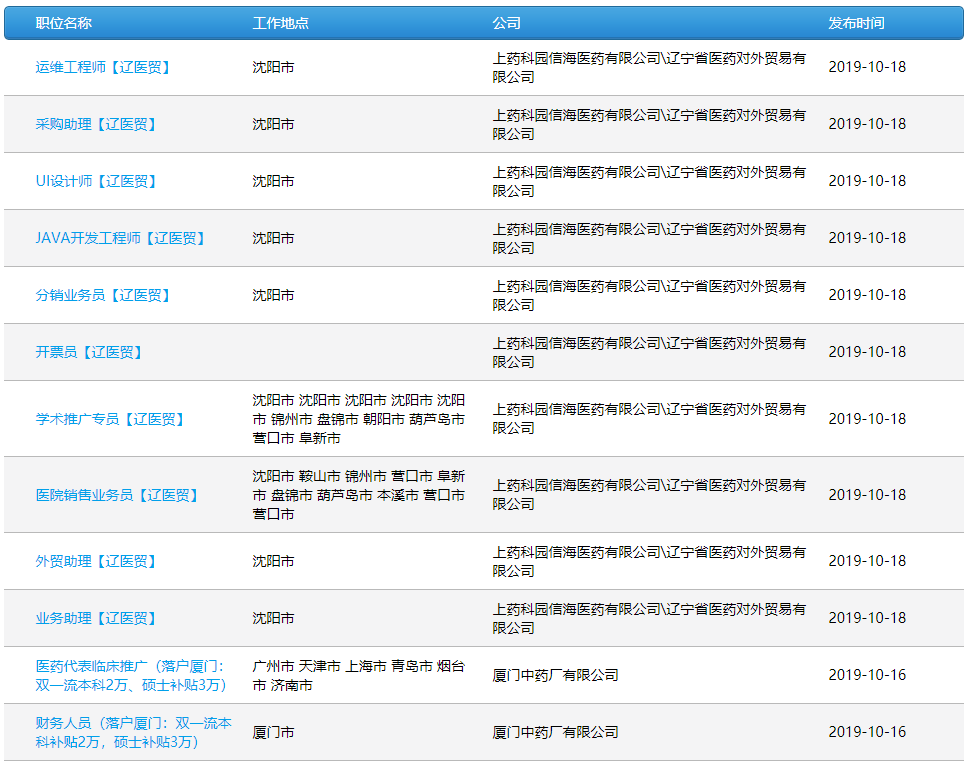Select the locations cell in 学术推广专员 row
The width and height of the screenshot is (968, 764).
click(359, 419)
